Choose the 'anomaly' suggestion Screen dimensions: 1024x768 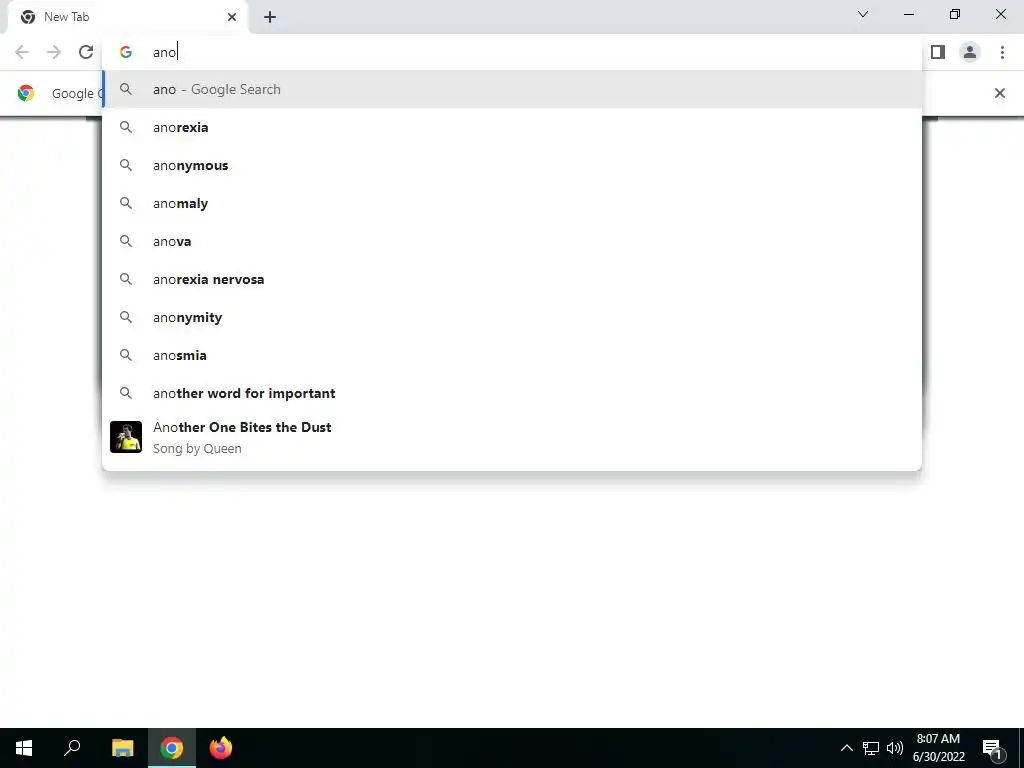click(512, 203)
